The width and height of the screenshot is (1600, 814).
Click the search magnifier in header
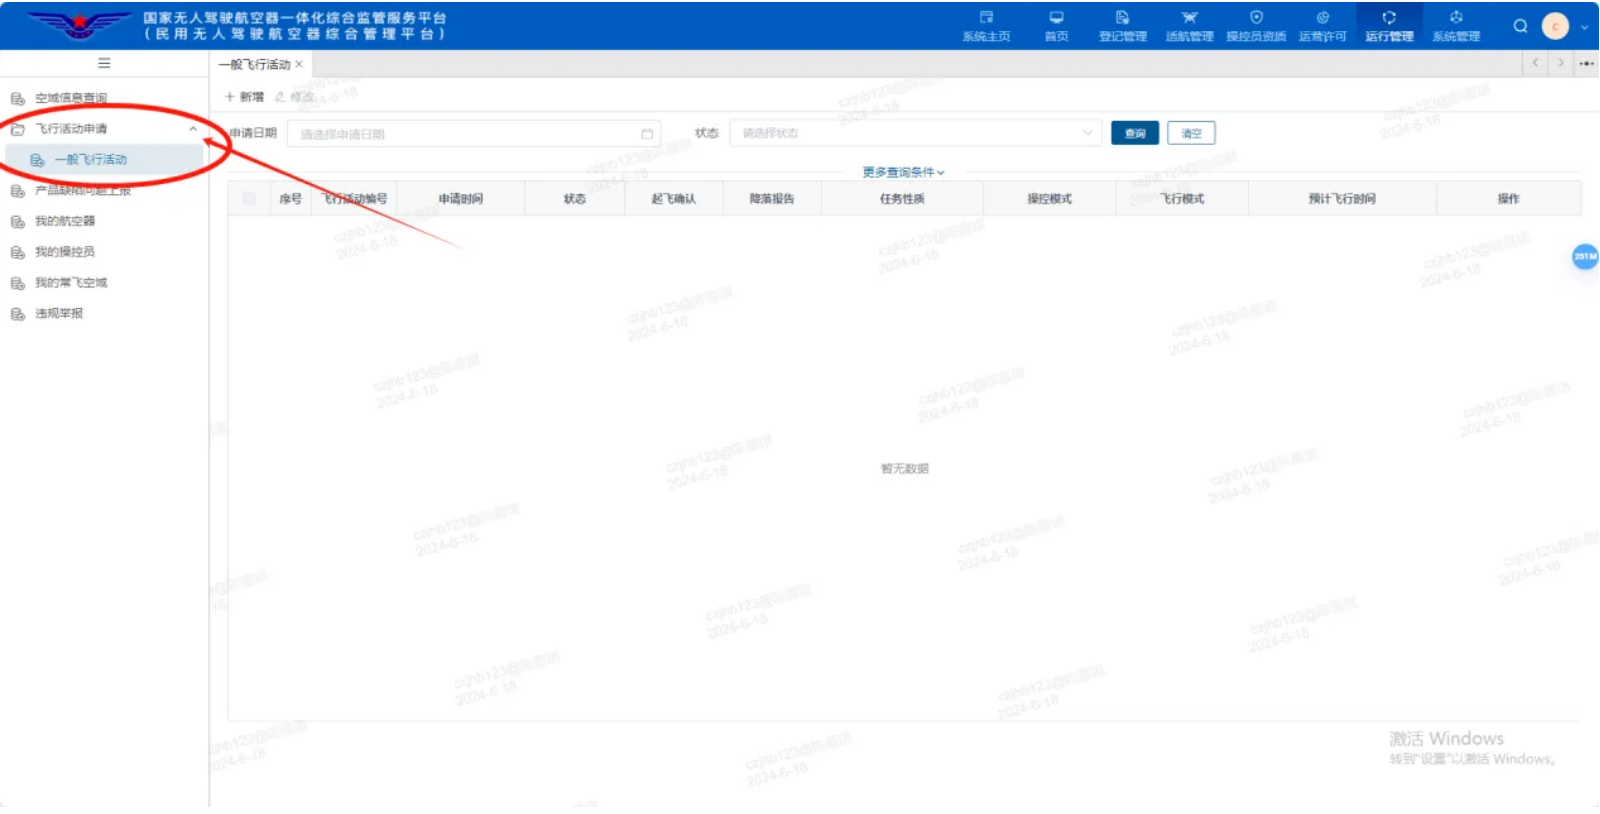[1520, 26]
